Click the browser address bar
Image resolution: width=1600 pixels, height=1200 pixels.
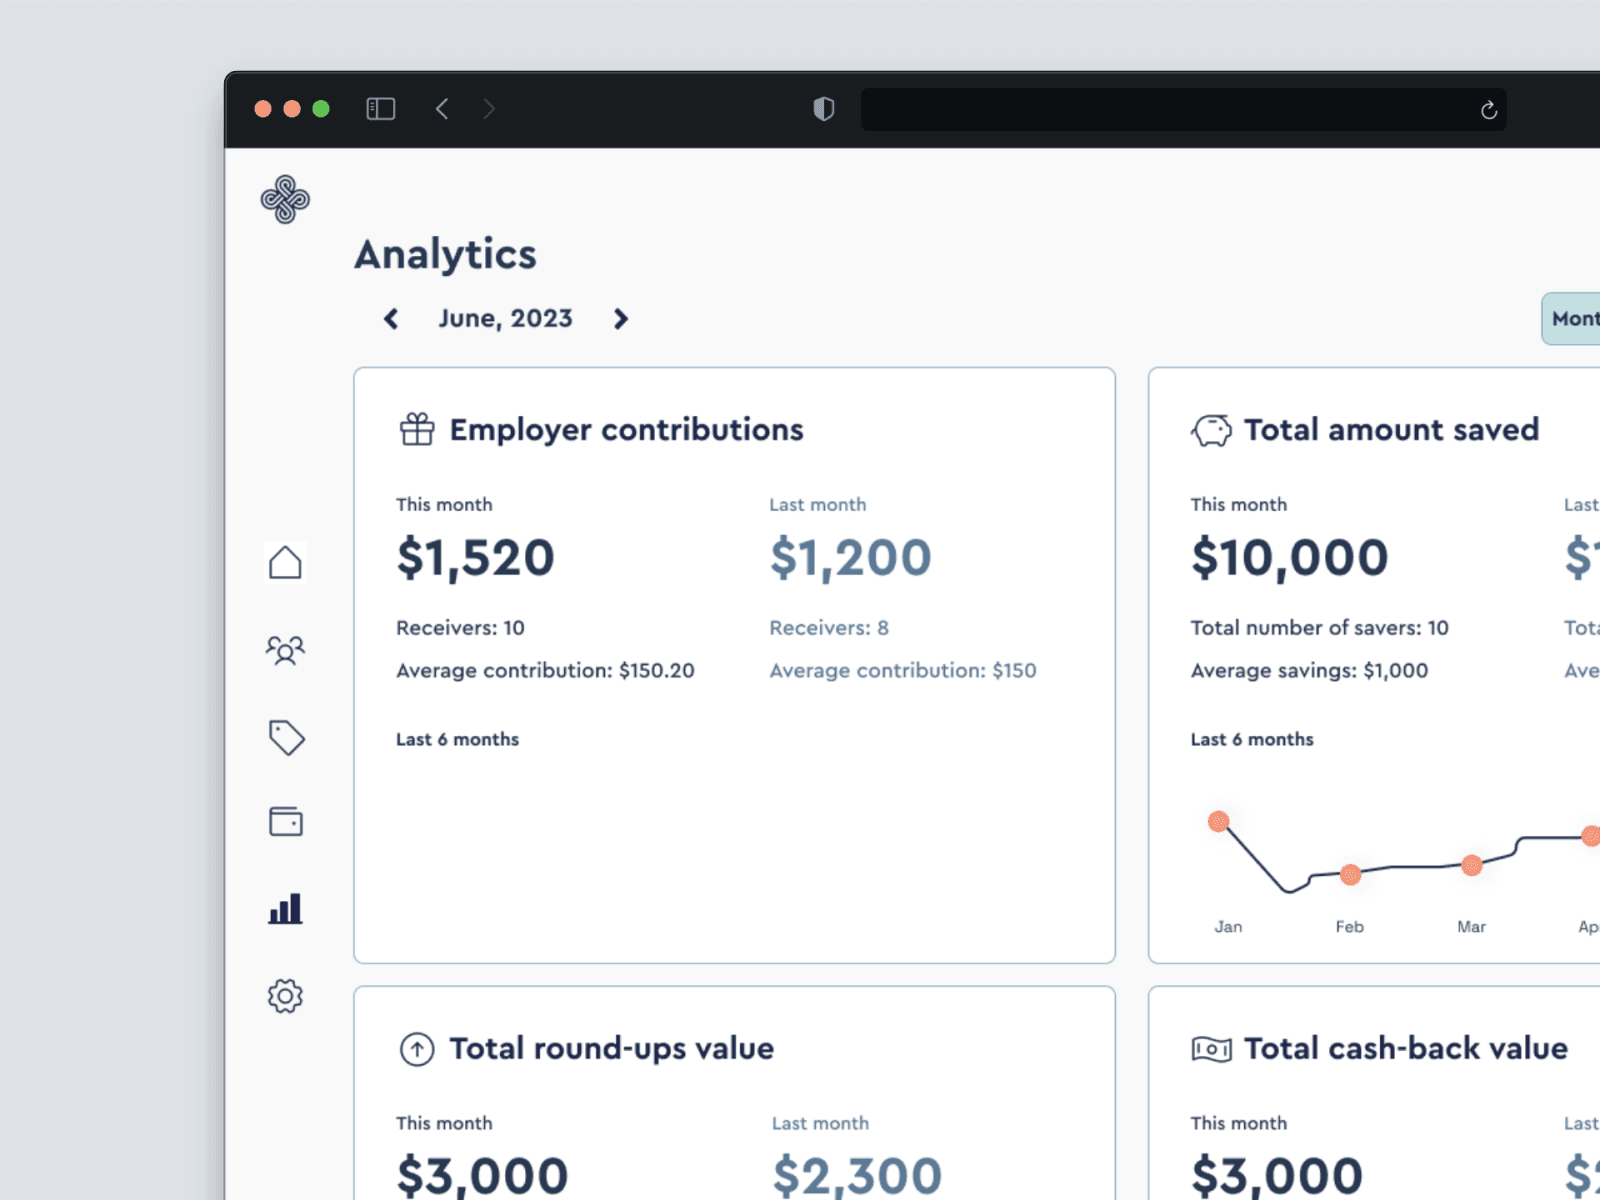(x=1184, y=110)
